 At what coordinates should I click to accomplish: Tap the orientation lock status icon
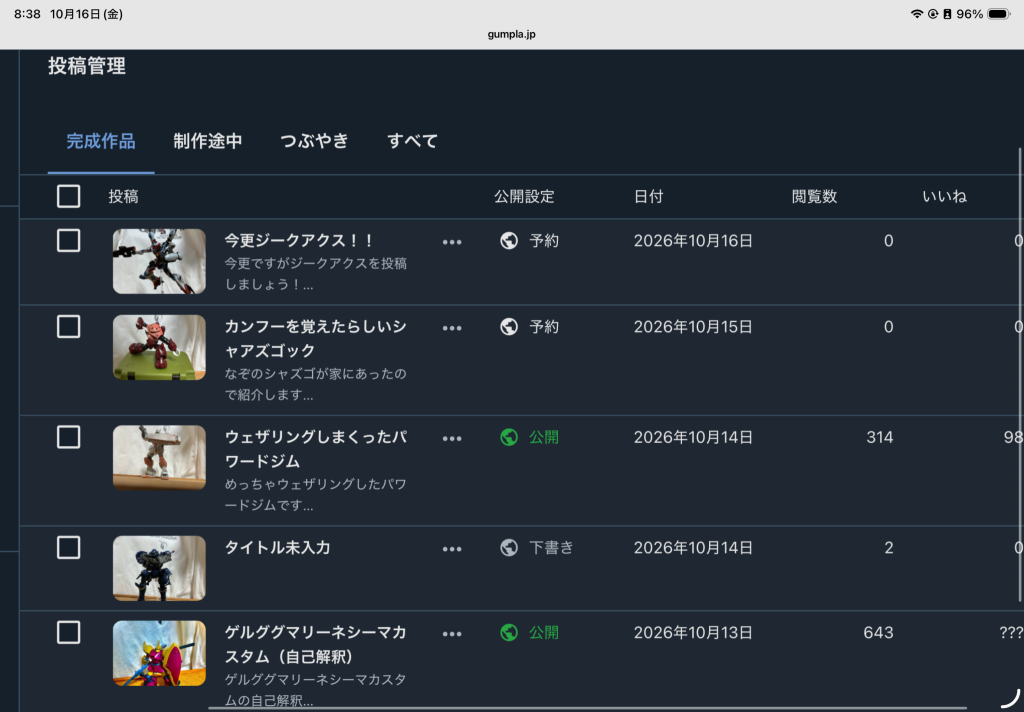[x=933, y=14]
